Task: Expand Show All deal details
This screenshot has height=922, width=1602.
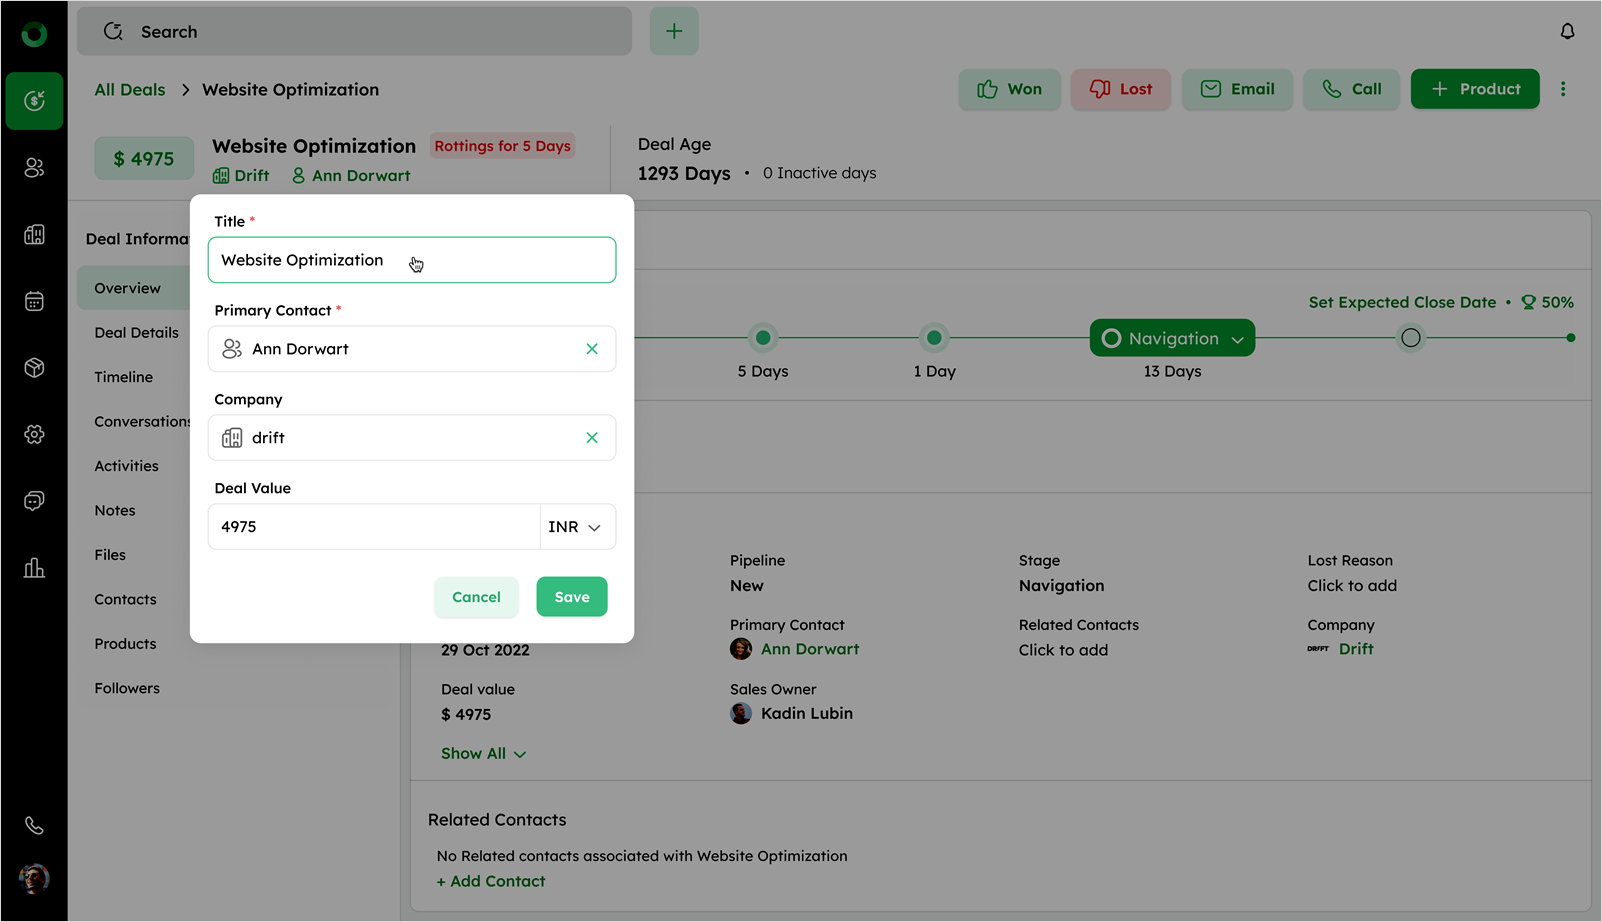Action: pyautogui.click(x=483, y=754)
